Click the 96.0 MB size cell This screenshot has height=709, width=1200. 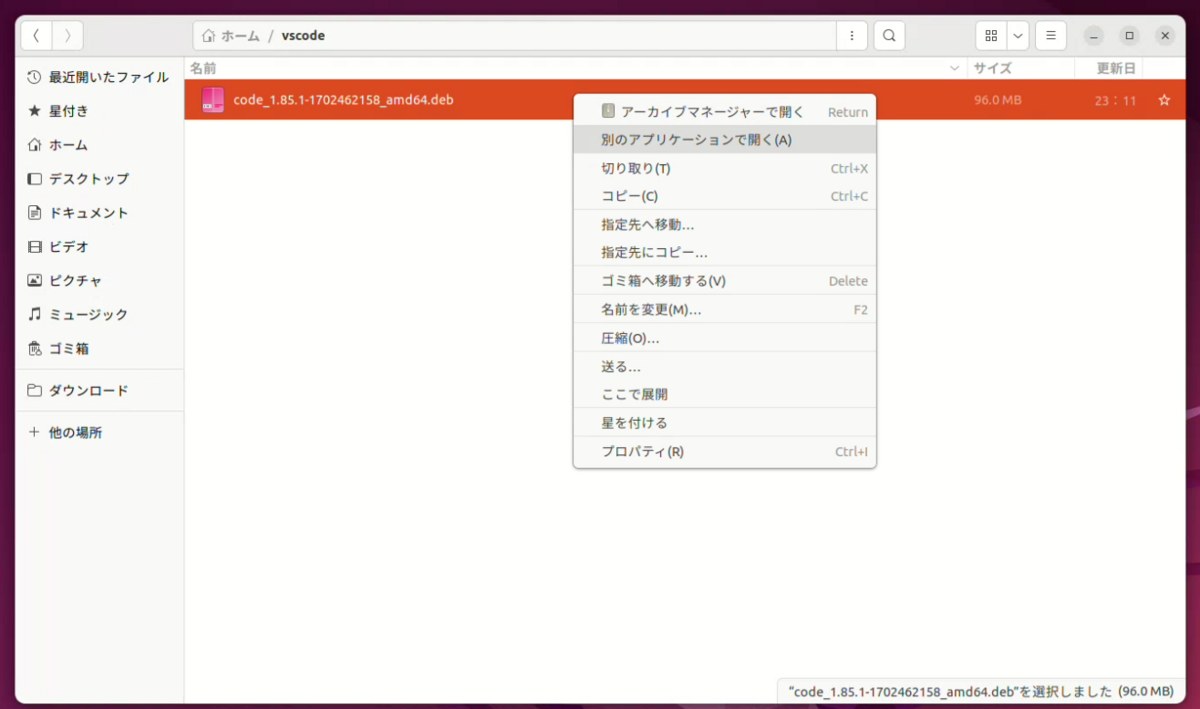coord(998,100)
